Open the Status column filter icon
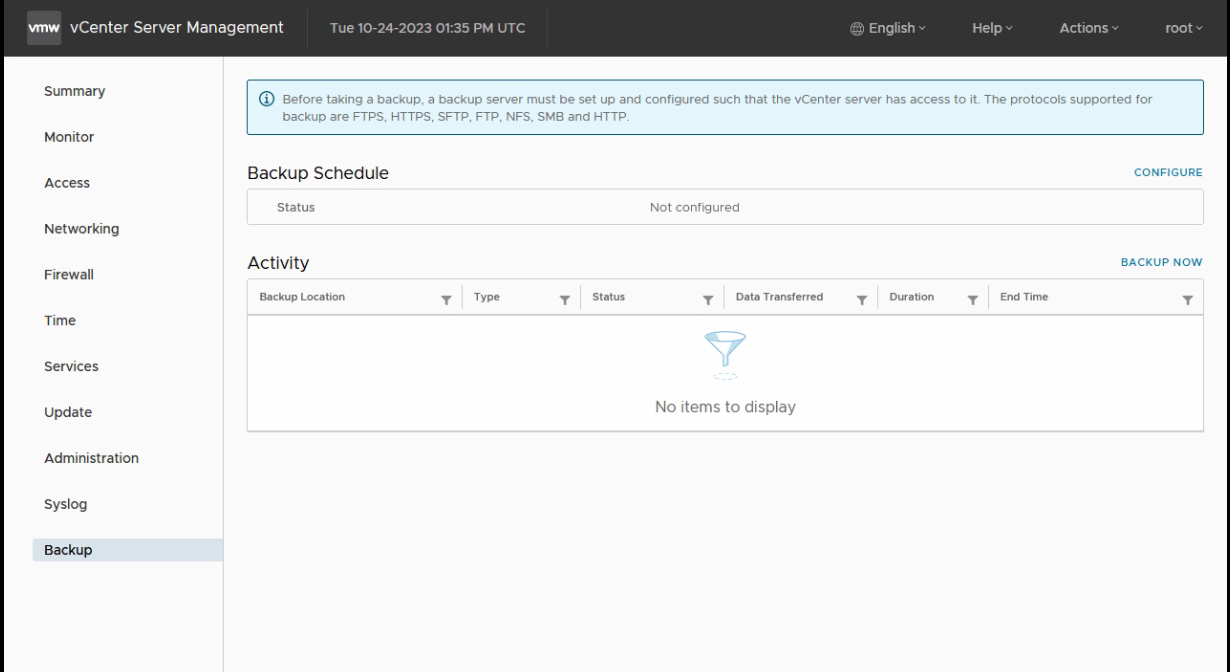1230x672 pixels. 707,299
